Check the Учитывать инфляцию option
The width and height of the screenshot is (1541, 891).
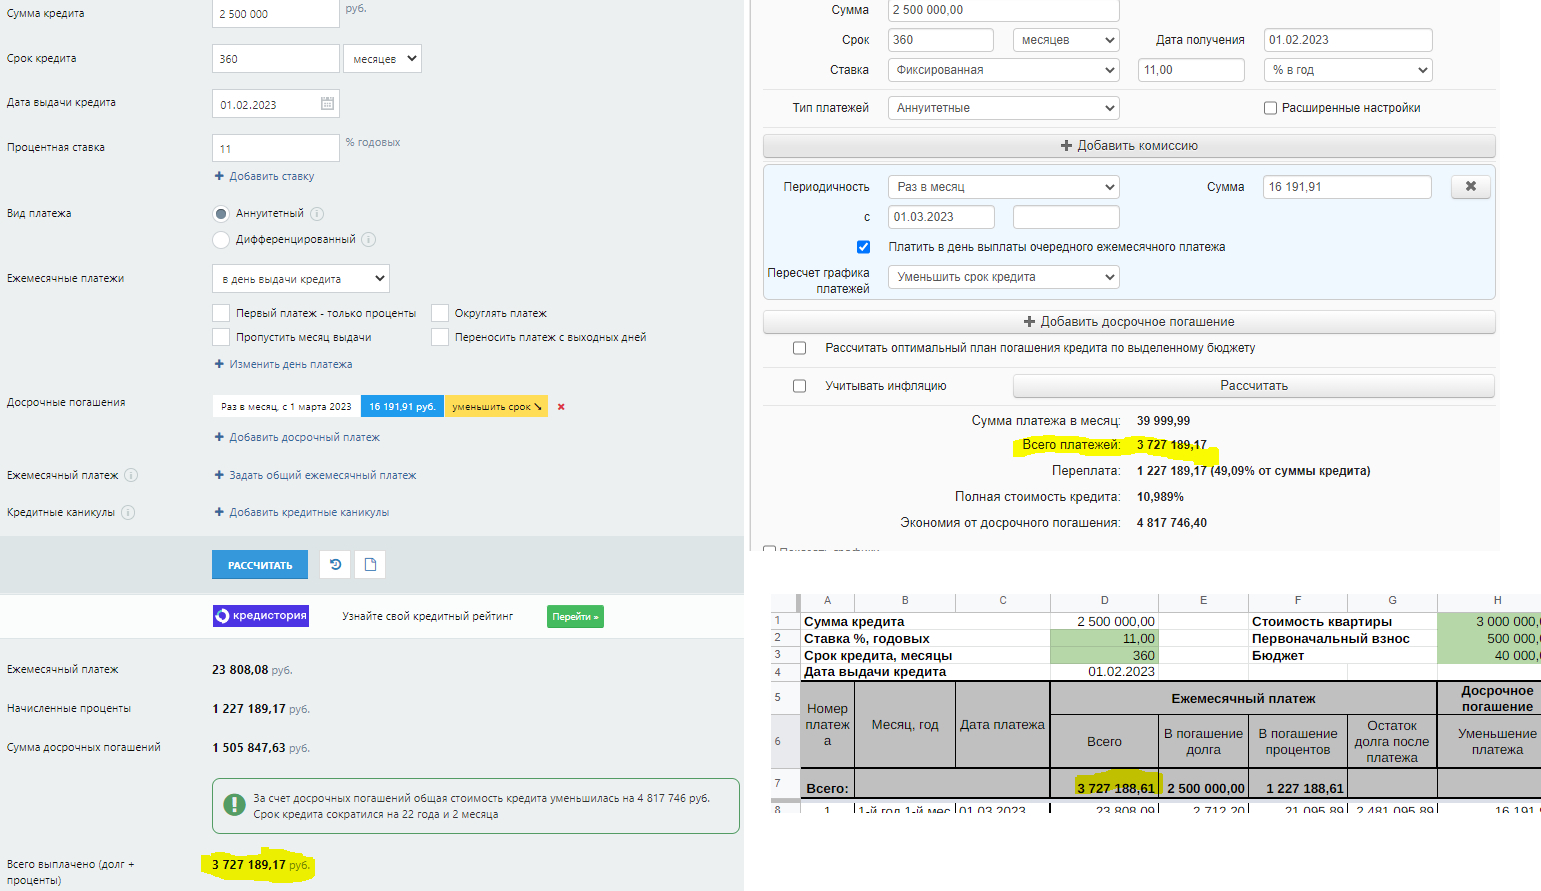click(799, 386)
